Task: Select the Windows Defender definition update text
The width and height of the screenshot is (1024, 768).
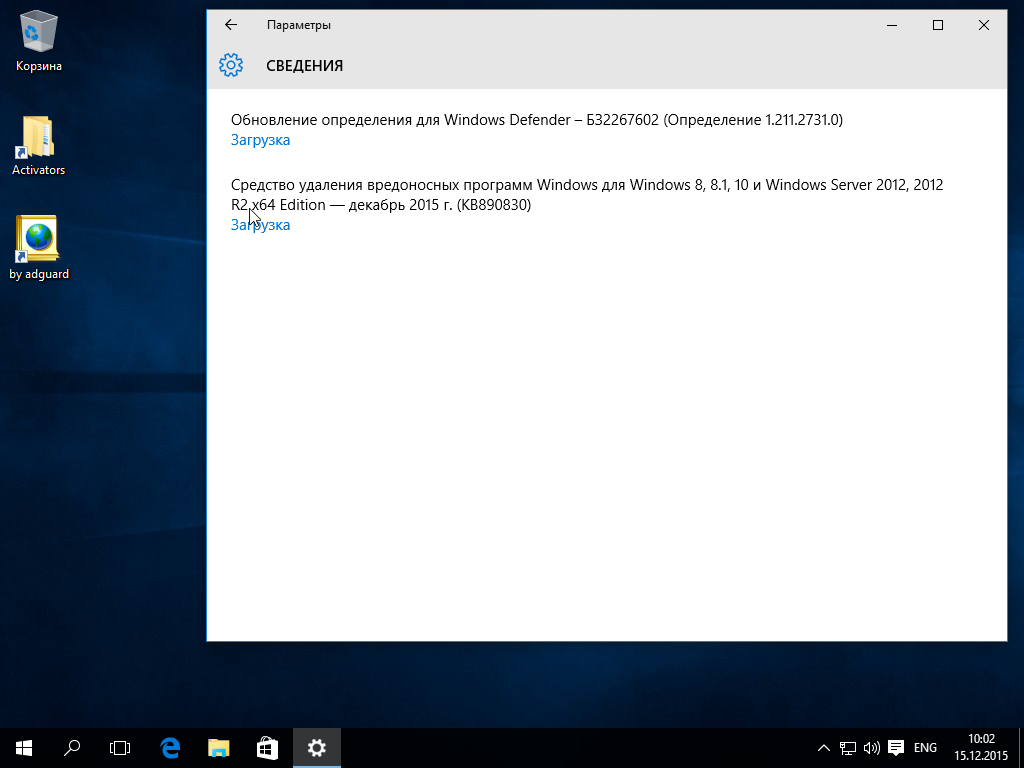Action: click(x=537, y=120)
